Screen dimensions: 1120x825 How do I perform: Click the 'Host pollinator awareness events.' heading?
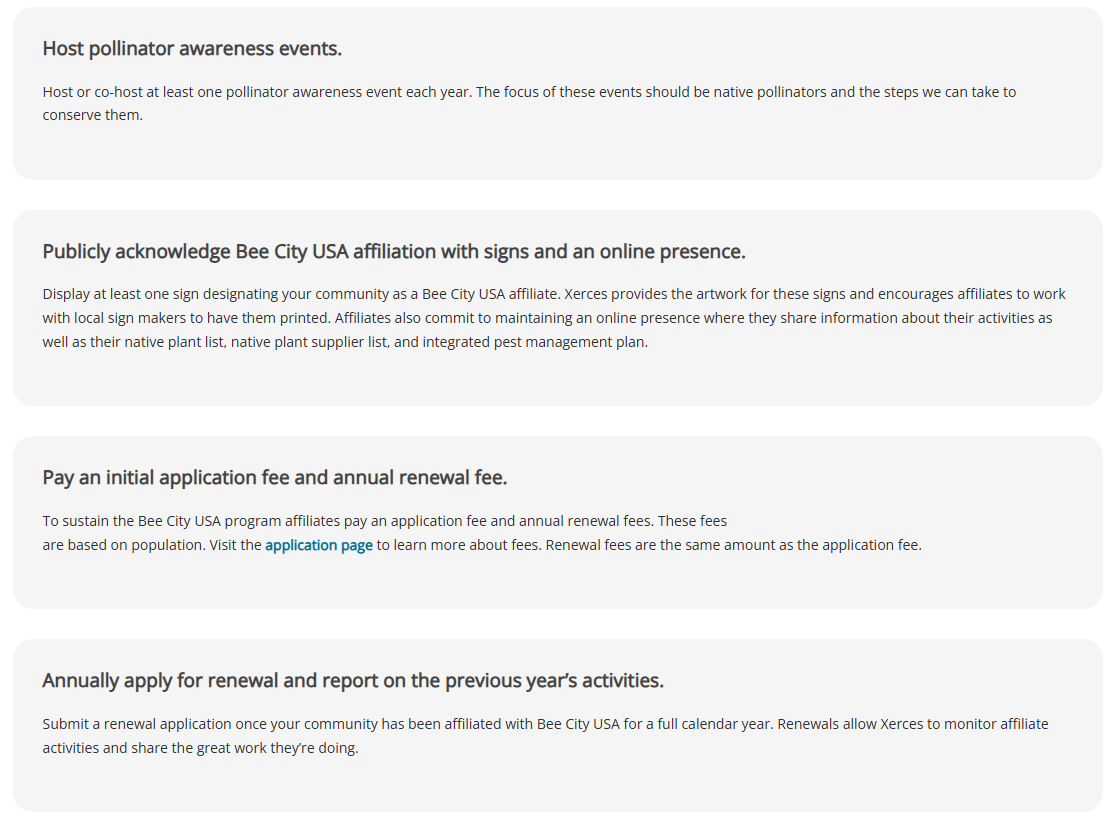click(192, 49)
